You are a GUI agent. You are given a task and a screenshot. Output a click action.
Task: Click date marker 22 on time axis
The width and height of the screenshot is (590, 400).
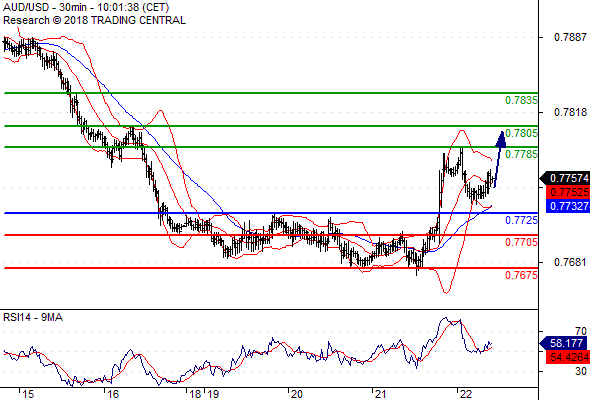(x=465, y=394)
